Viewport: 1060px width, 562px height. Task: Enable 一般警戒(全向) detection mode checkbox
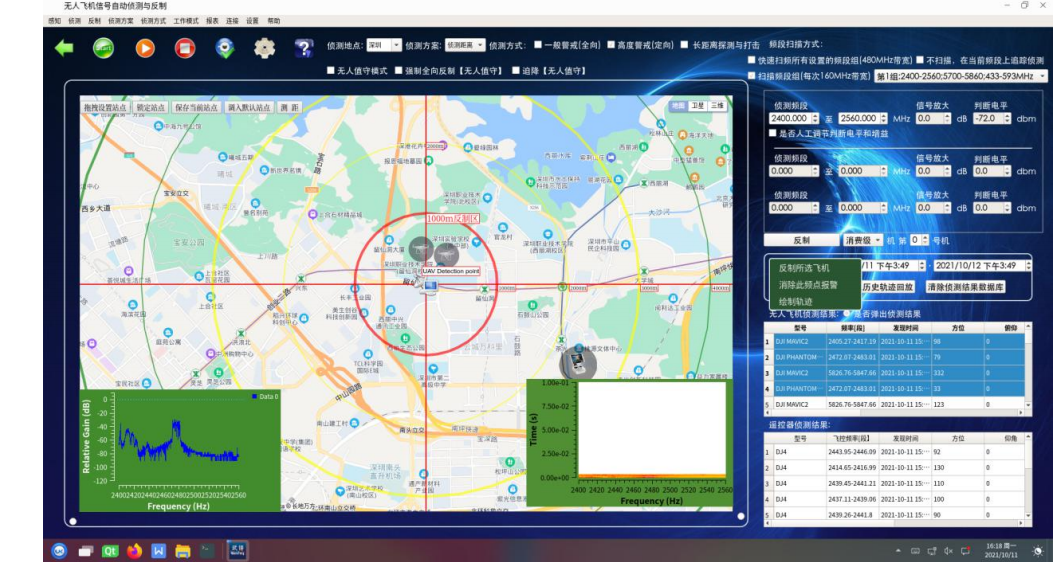click(x=538, y=45)
